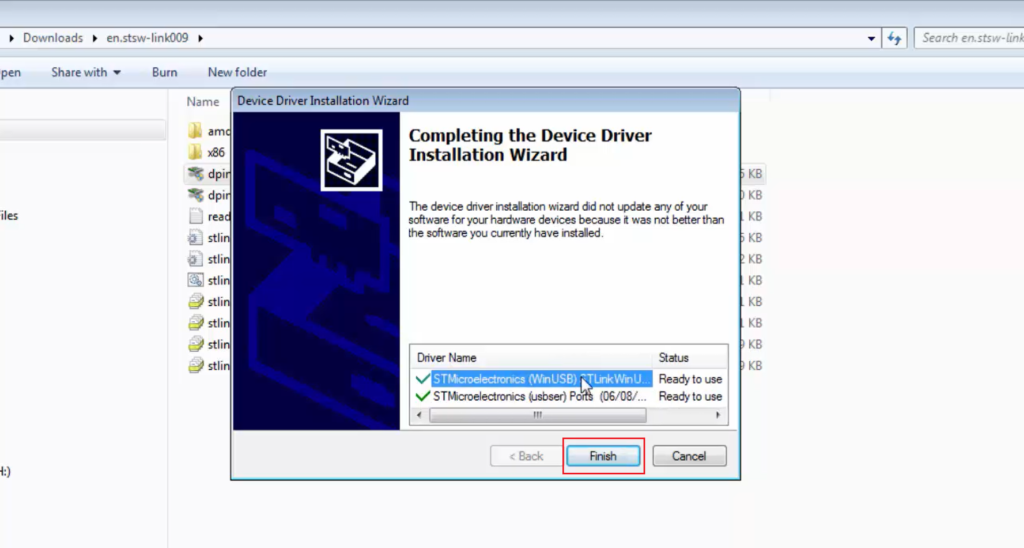Select the readme text file icon
The width and height of the screenshot is (1024, 548).
coord(195,216)
